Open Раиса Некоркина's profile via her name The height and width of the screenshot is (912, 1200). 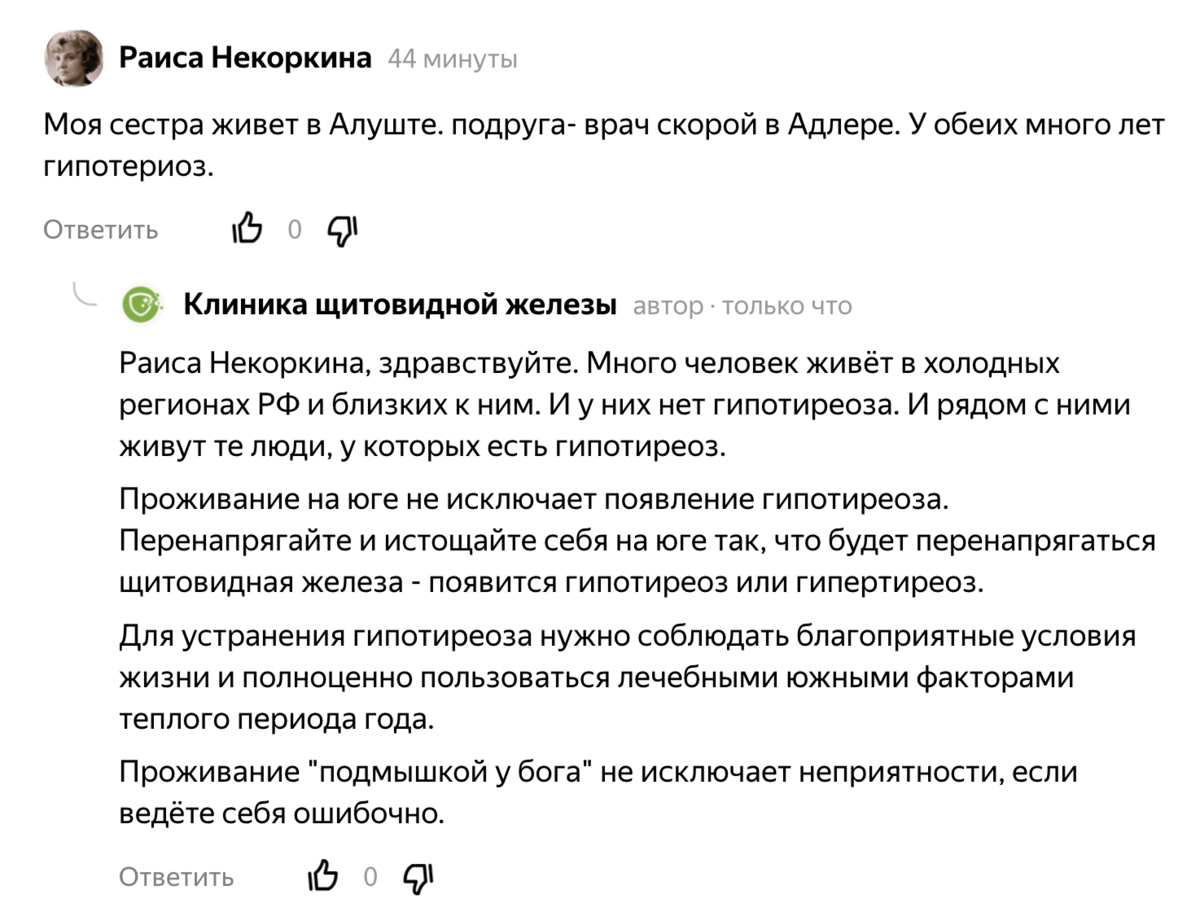point(244,58)
